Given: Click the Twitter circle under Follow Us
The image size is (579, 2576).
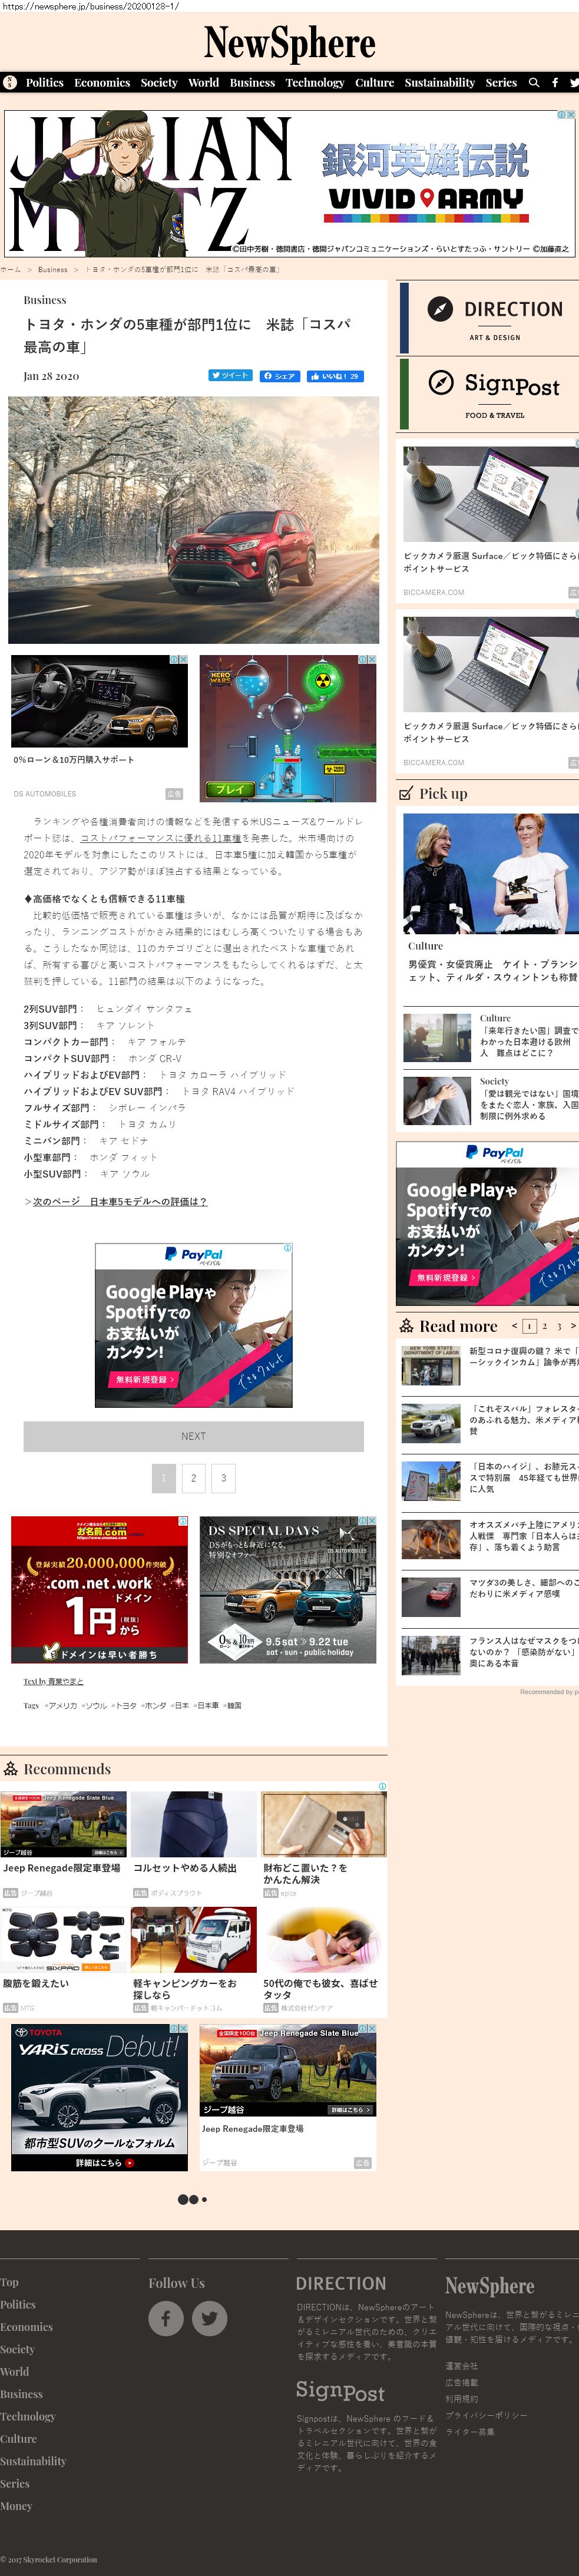Looking at the screenshot, I should pyautogui.click(x=209, y=2317).
